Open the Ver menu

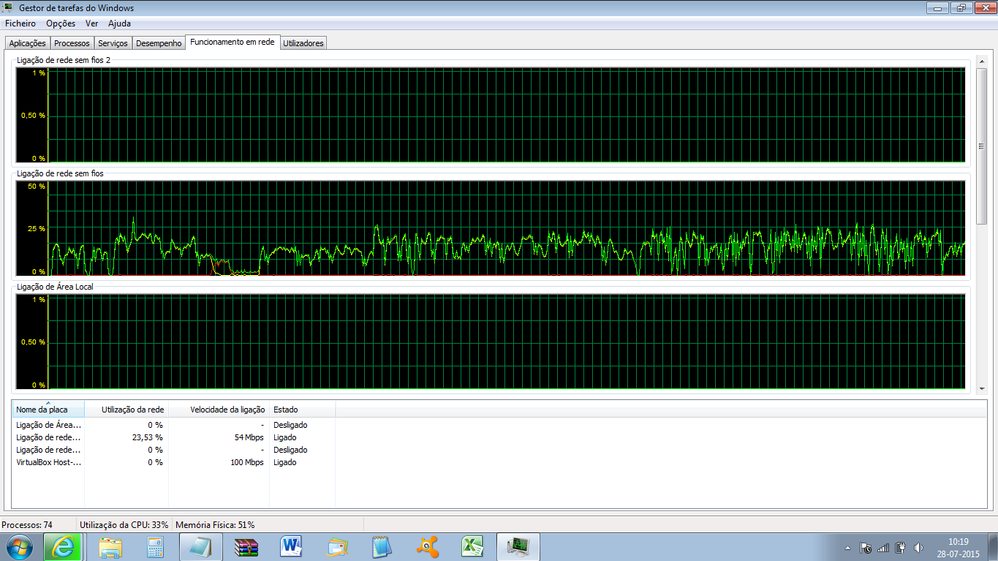(x=92, y=23)
